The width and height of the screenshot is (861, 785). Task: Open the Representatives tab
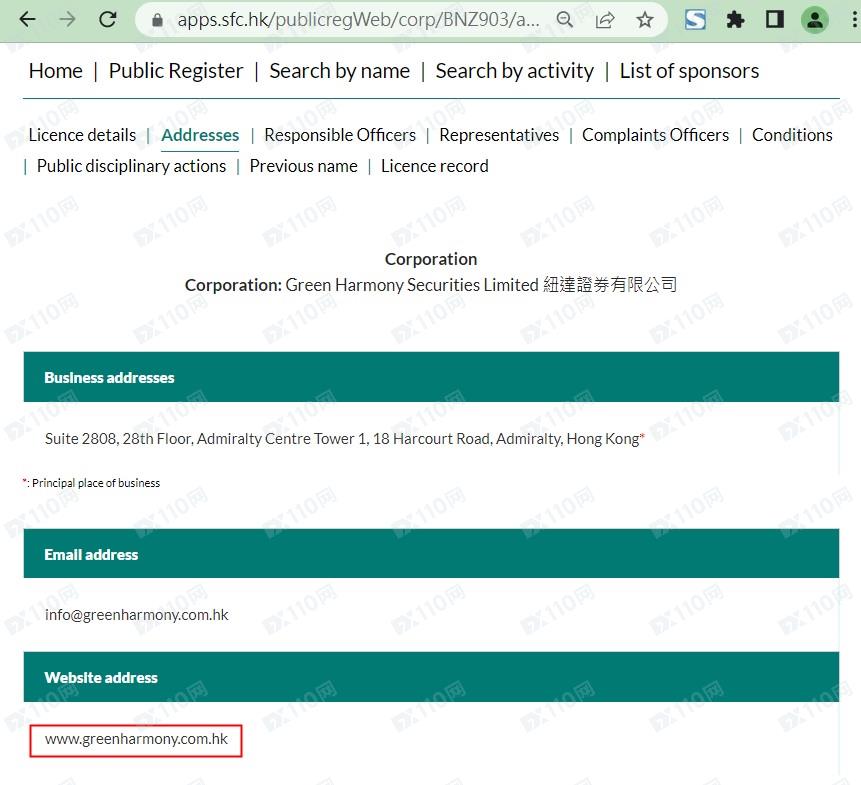click(499, 135)
